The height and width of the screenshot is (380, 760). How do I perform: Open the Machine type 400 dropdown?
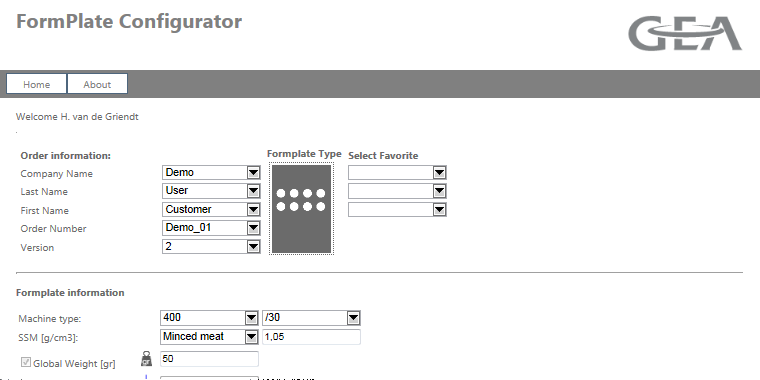coord(209,318)
